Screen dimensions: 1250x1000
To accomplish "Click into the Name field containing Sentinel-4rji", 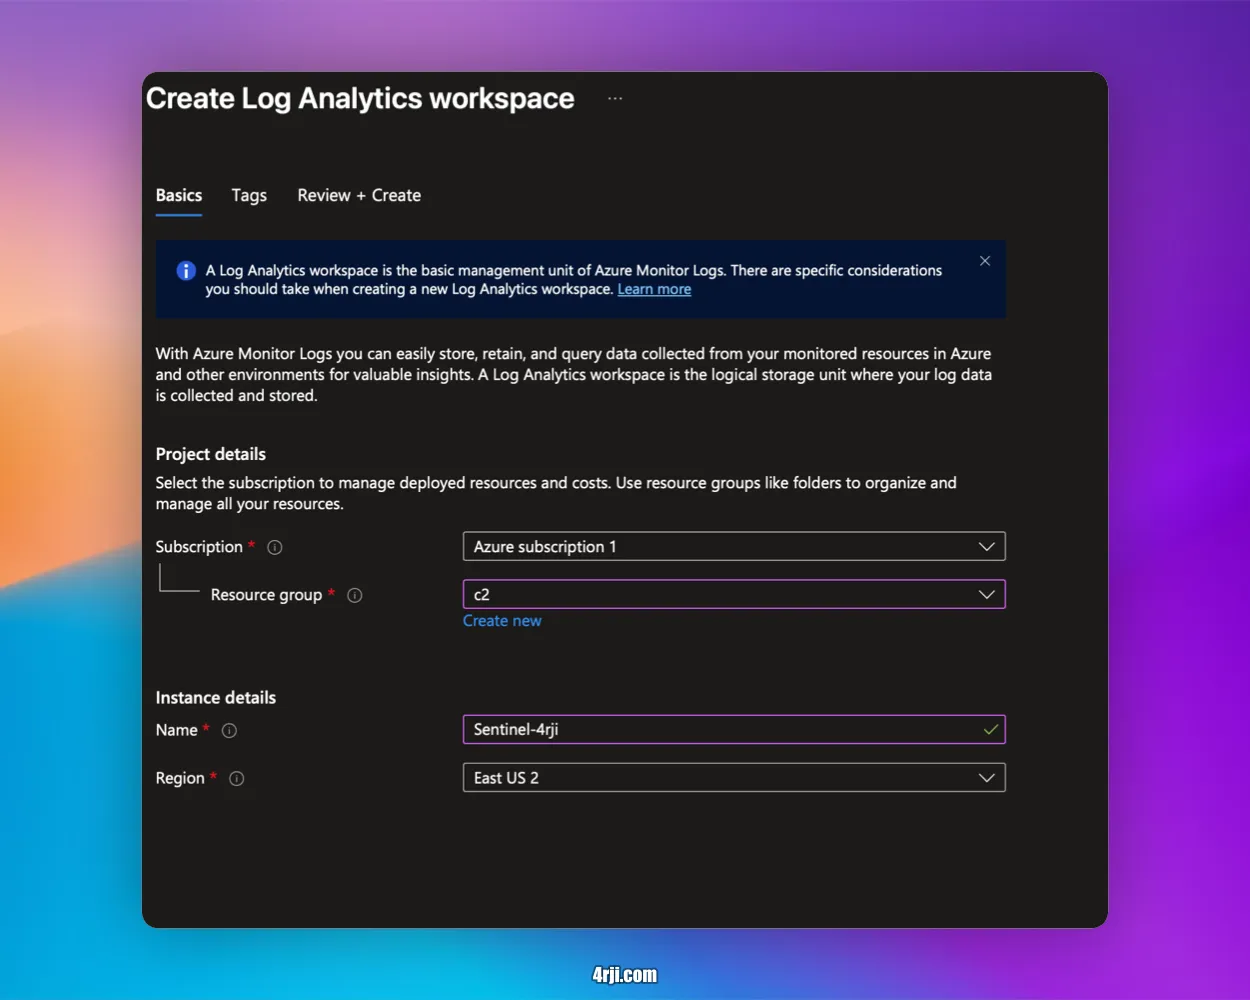I will 720,730.
